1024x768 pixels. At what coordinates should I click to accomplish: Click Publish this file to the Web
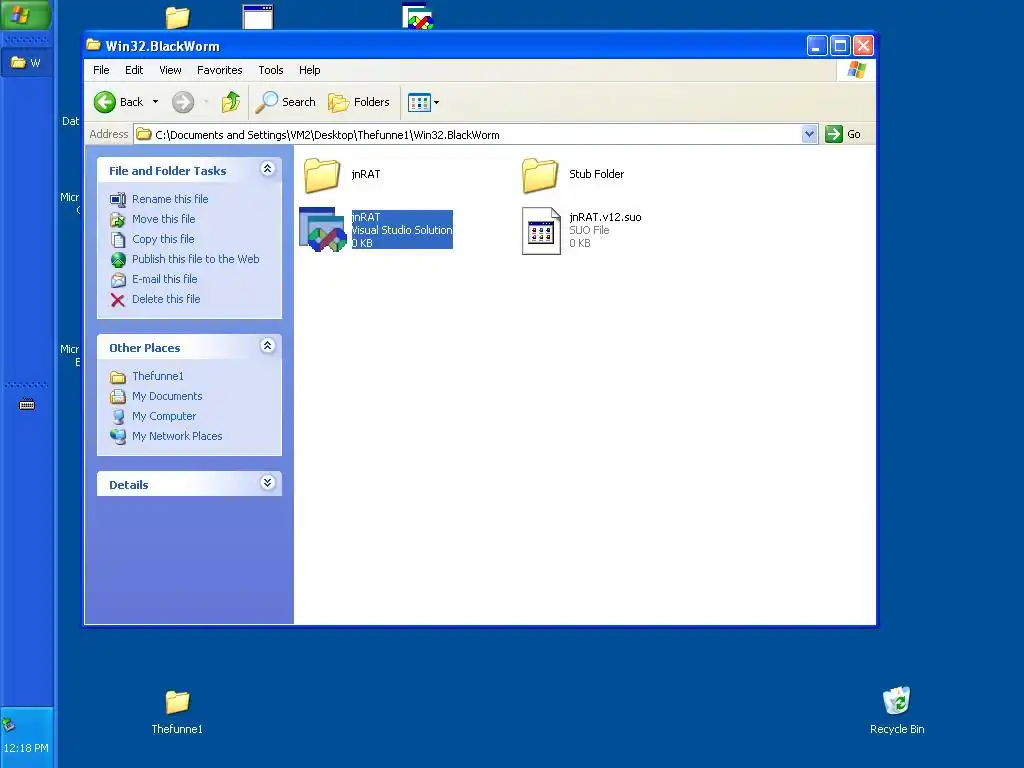coord(195,259)
